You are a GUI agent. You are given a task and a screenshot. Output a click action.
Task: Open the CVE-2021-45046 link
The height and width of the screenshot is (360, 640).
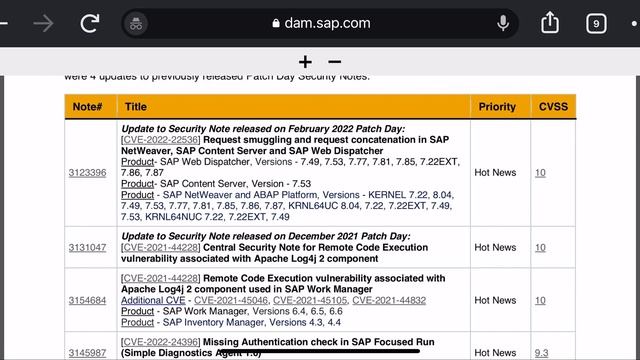click(x=231, y=300)
